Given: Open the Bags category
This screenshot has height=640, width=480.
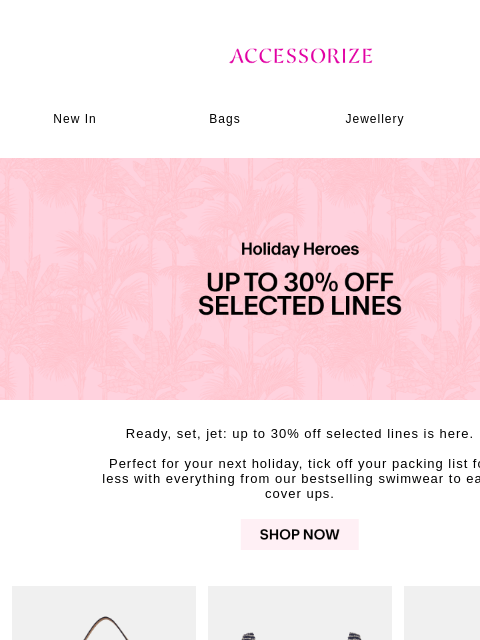Looking at the screenshot, I should pos(224,119).
